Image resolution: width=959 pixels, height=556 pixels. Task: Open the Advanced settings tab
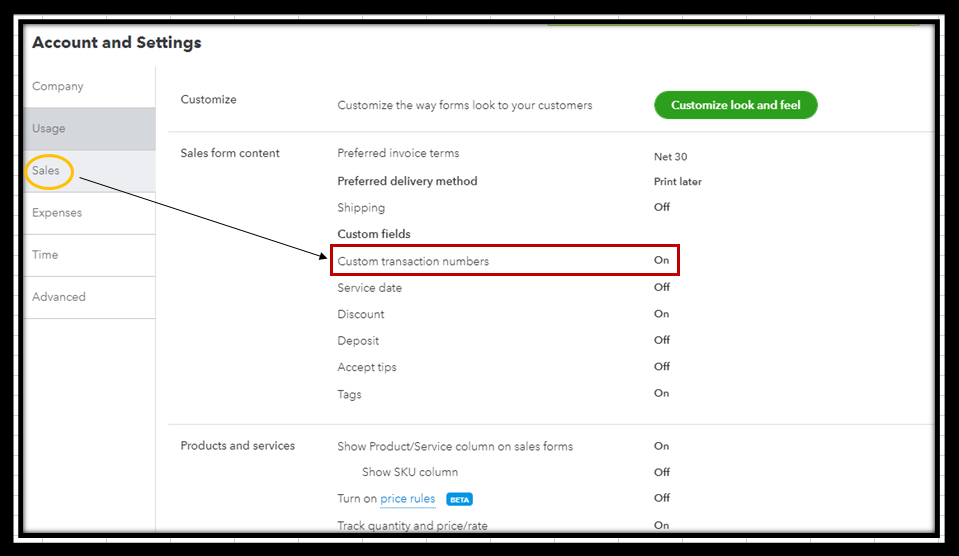[59, 297]
